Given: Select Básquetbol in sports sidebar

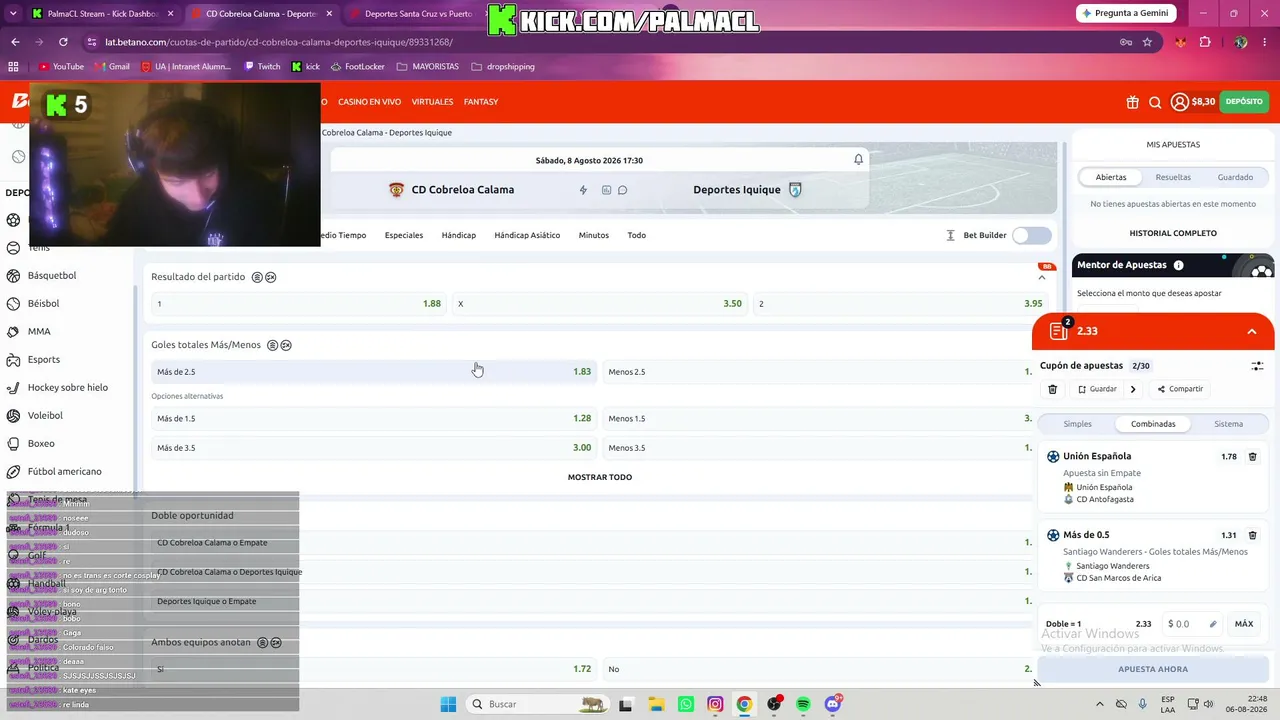Looking at the screenshot, I should click(x=52, y=276).
